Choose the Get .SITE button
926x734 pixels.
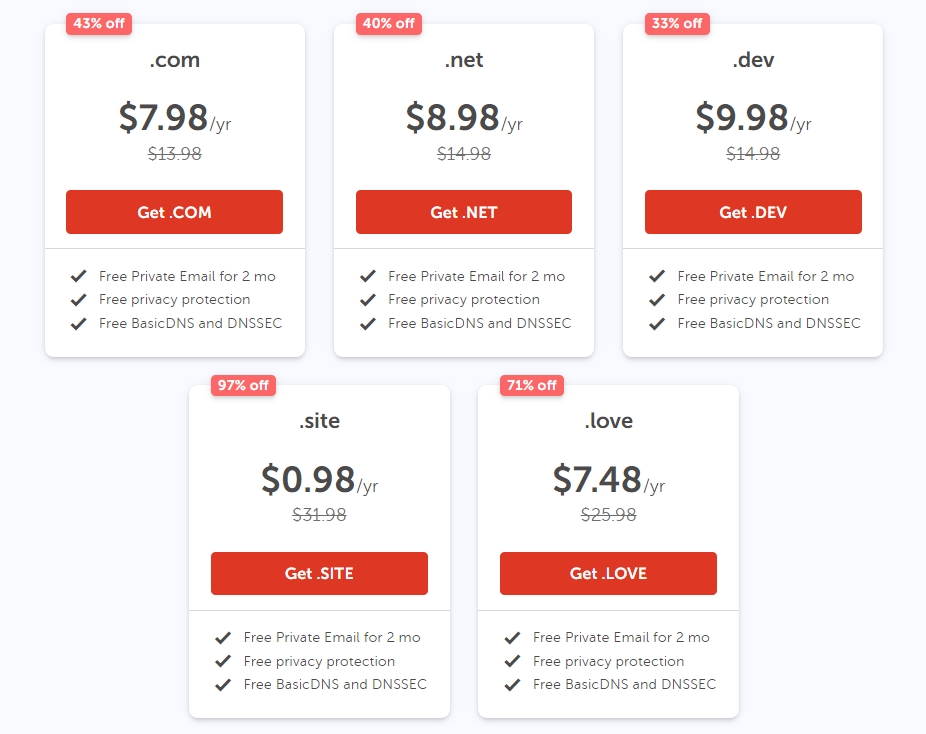319,574
